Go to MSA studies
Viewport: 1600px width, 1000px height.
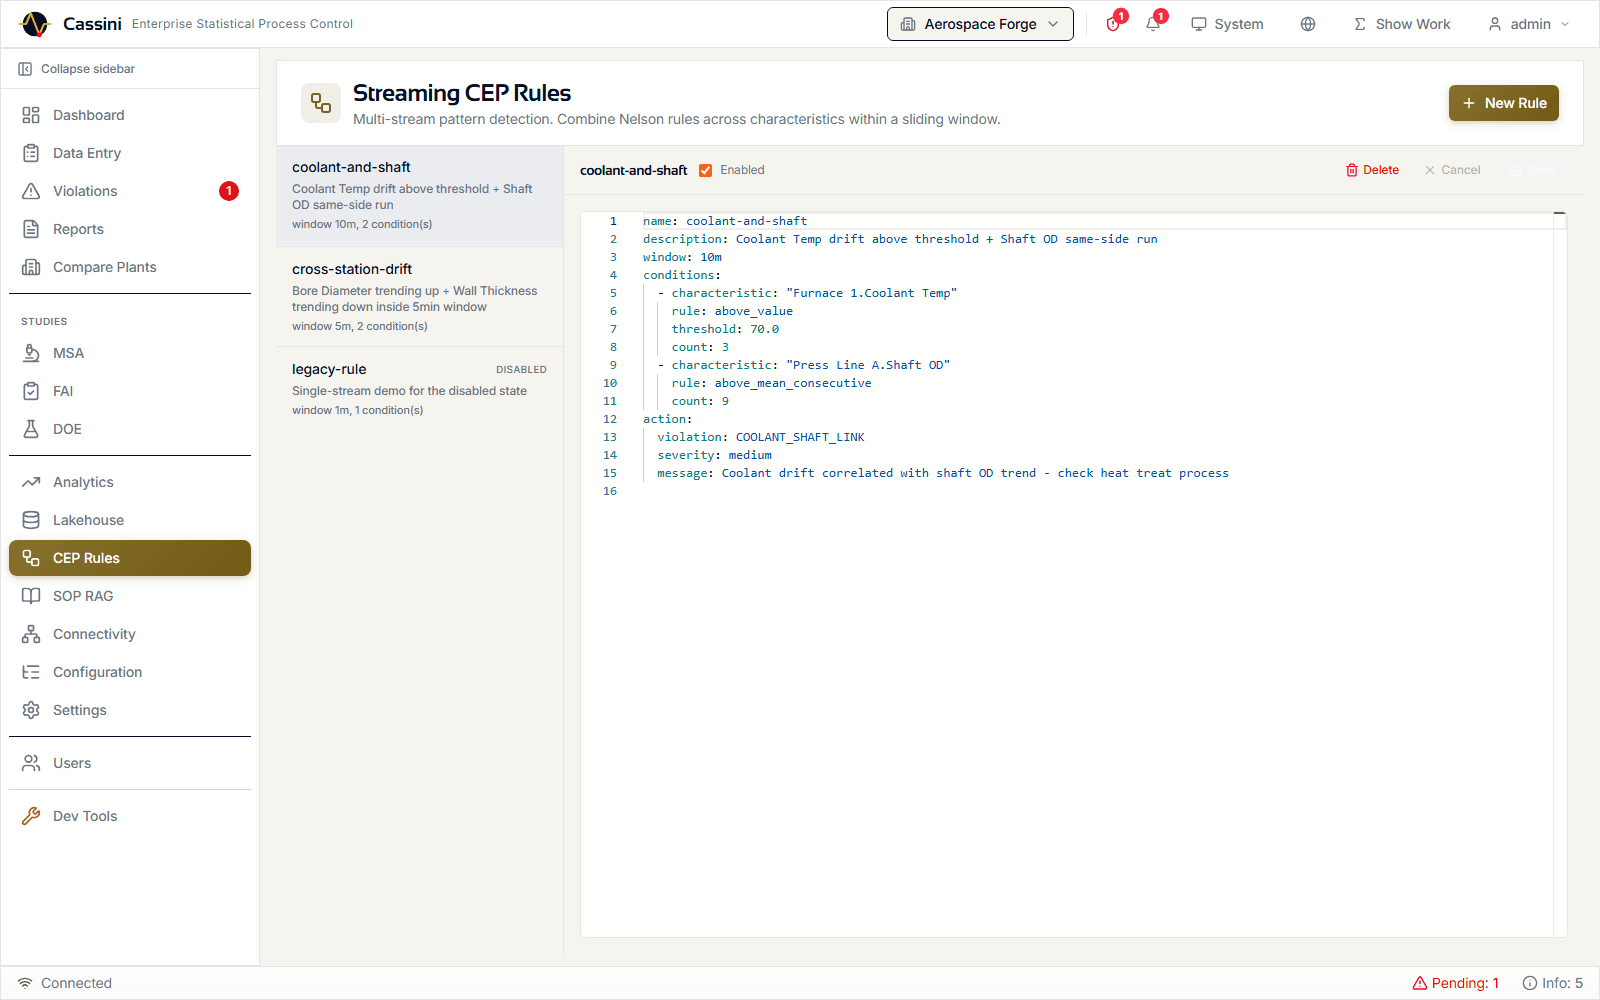[130, 353]
